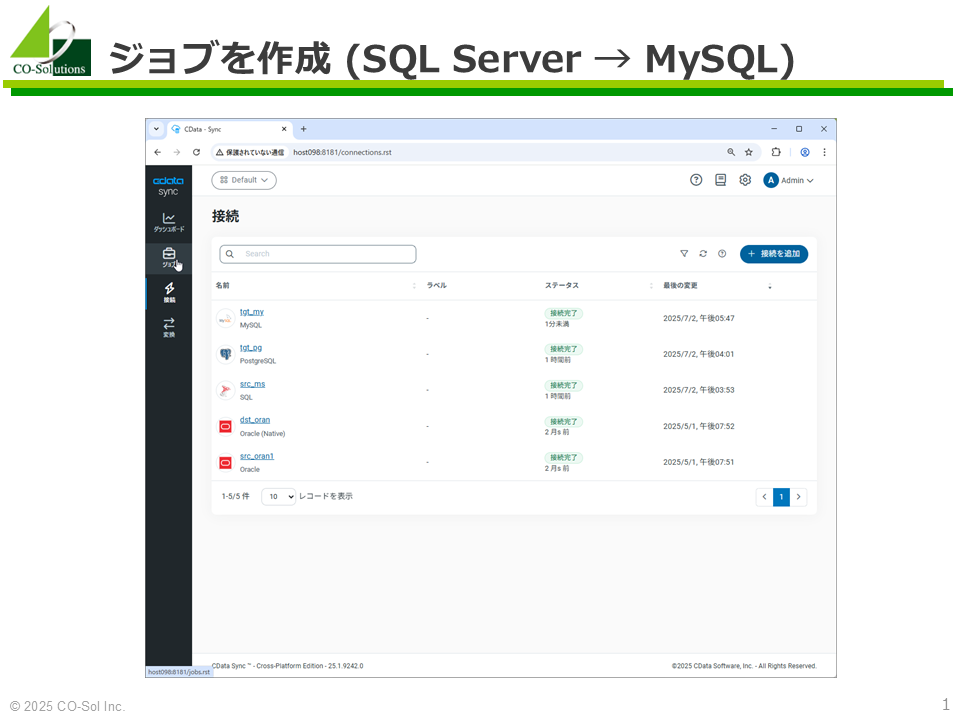Select page 1 in pagination
960x720 pixels.
point(781,497)
